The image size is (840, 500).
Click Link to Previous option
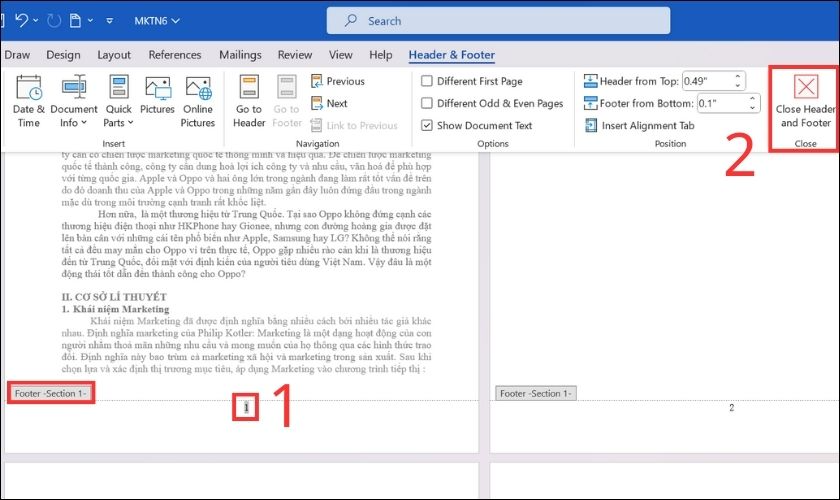tap(354, 125)
